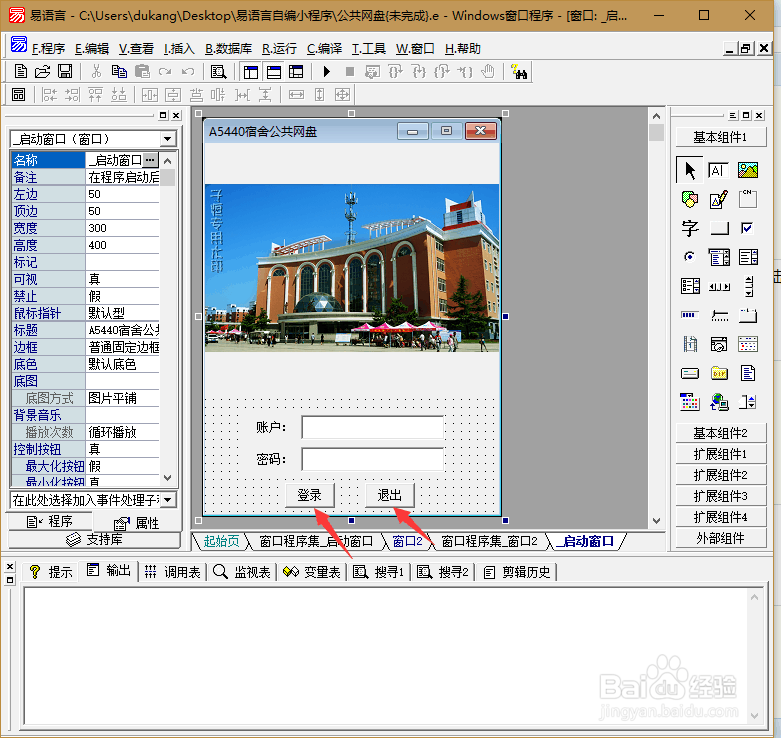Expand the 扩展组件2 component group

click(x=720, y=475)
